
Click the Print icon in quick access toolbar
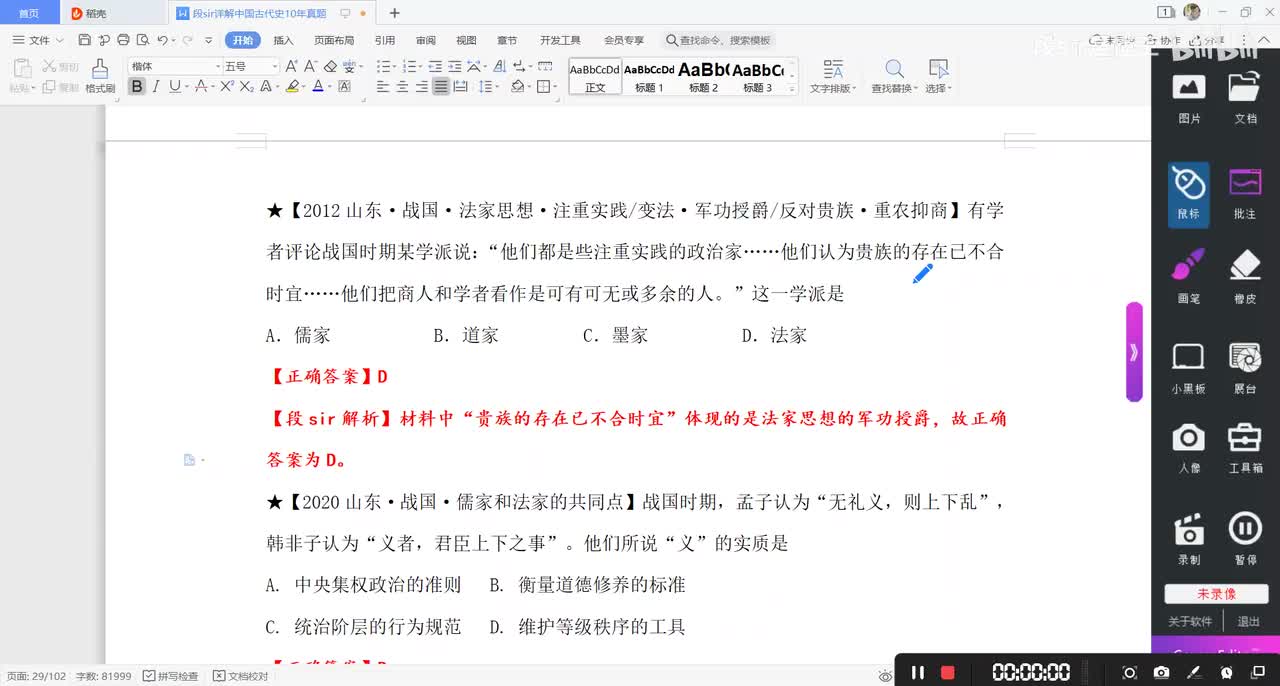tap(123, 40)
